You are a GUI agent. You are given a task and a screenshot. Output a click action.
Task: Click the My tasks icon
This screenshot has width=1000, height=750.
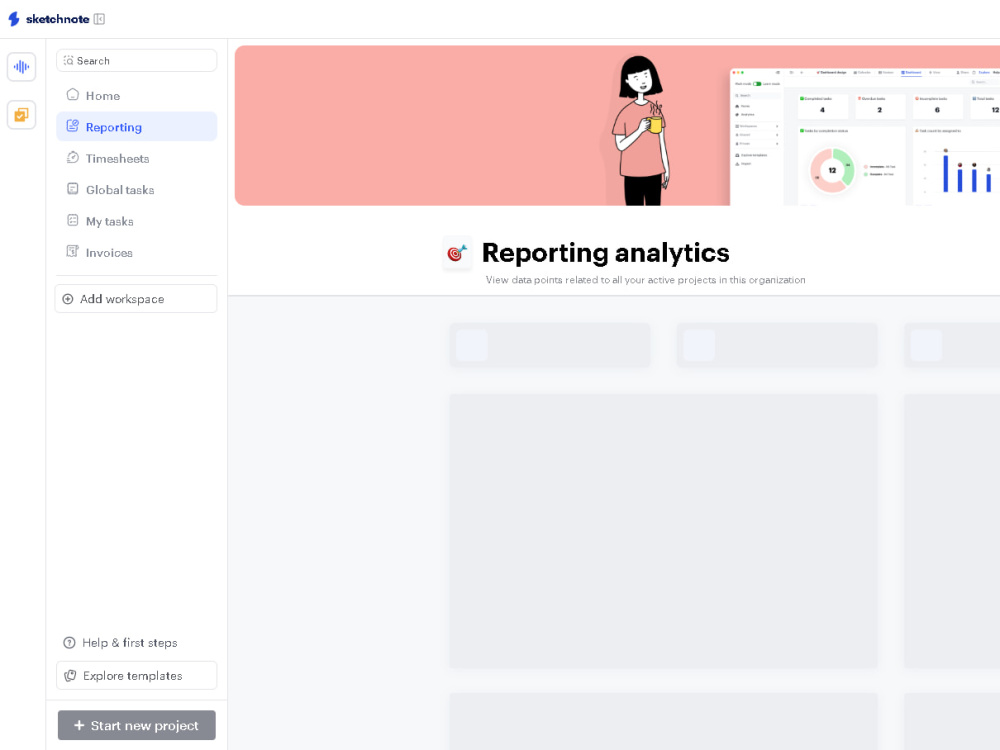click(x=73, y=220)
